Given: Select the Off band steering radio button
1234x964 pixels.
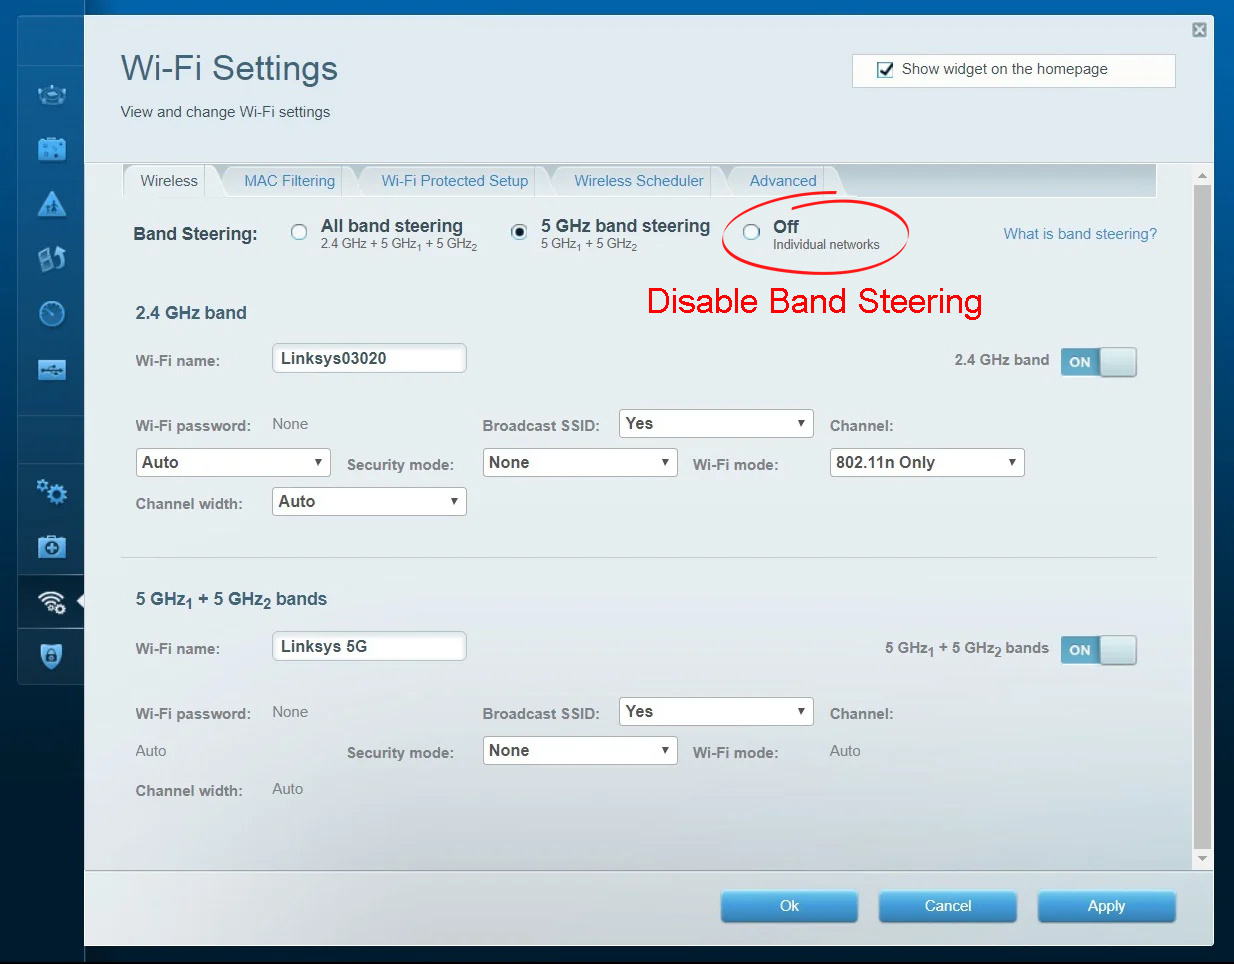Looking at the screenshot, I should coord(751,232).
